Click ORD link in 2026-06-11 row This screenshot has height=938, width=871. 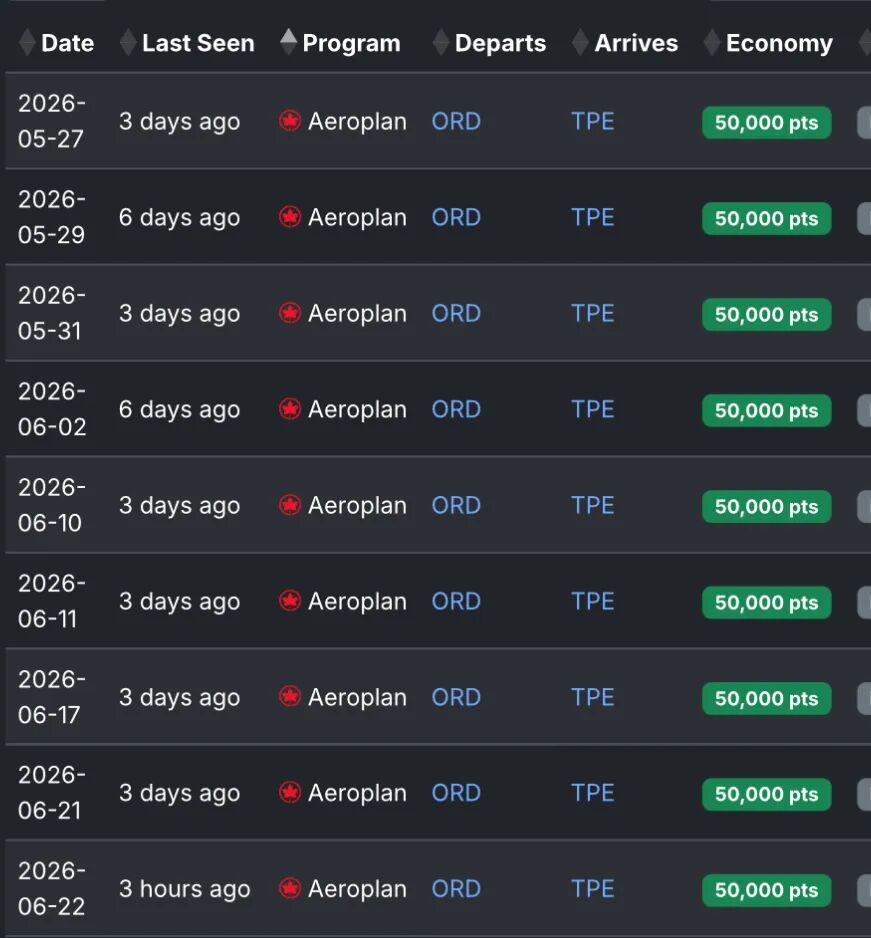tap(456, 601)
